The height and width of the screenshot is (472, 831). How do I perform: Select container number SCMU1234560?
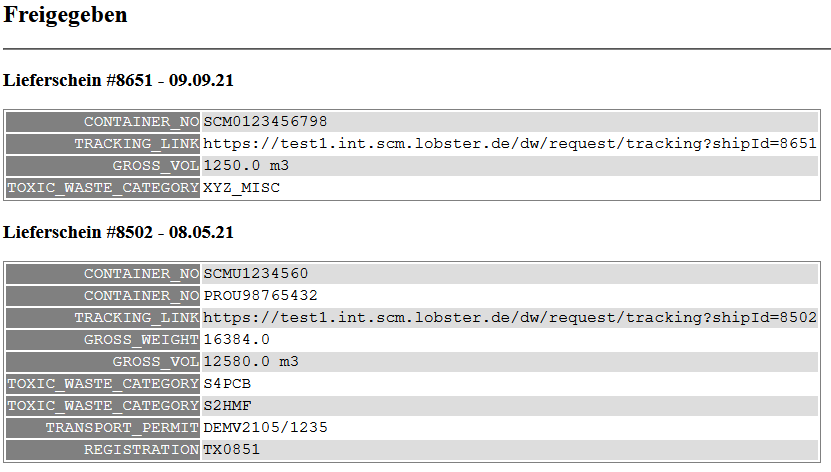click(256, 274)
